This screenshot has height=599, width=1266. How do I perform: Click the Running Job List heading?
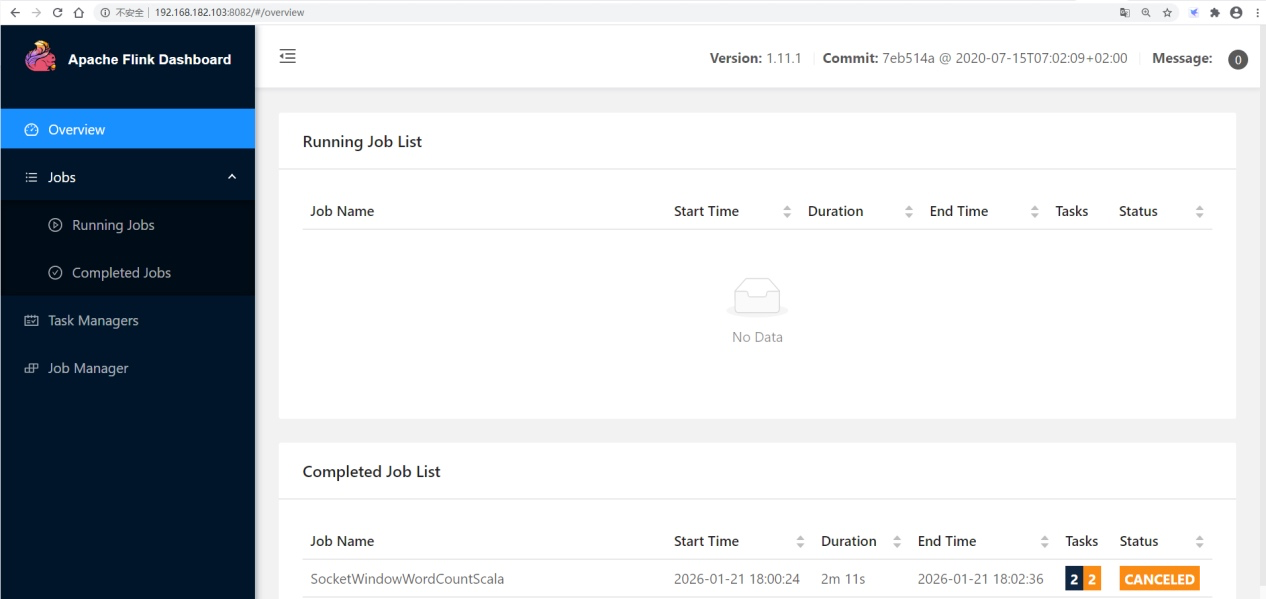click(362, 142)
